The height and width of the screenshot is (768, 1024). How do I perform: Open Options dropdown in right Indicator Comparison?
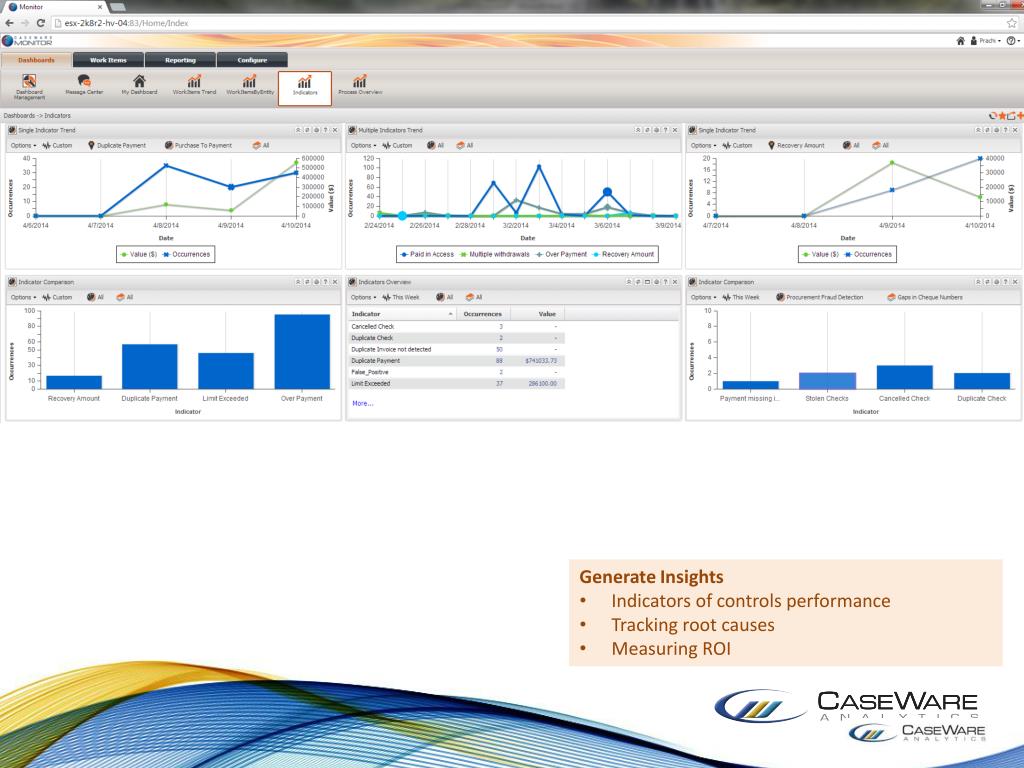pos(703,297)
